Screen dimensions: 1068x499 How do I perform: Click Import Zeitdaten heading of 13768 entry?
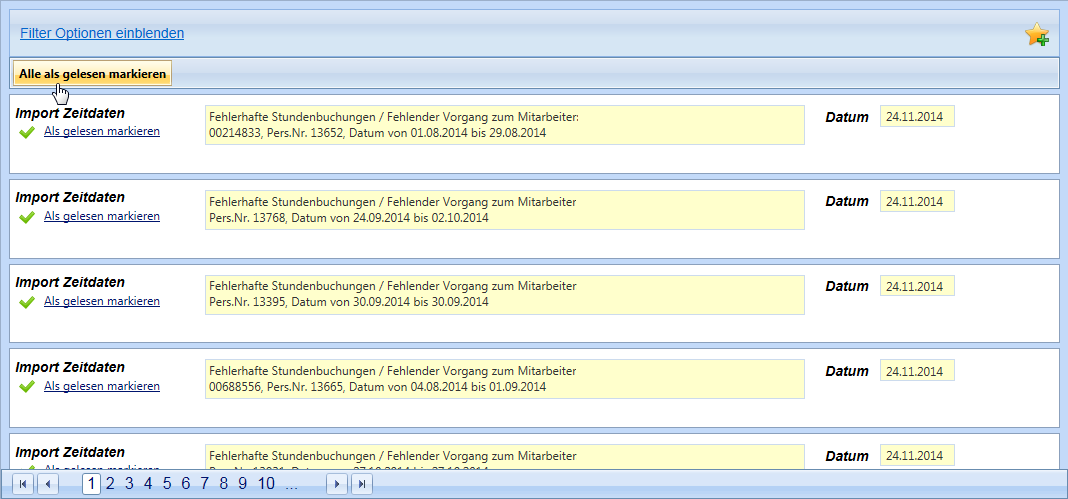click(70, 197)
